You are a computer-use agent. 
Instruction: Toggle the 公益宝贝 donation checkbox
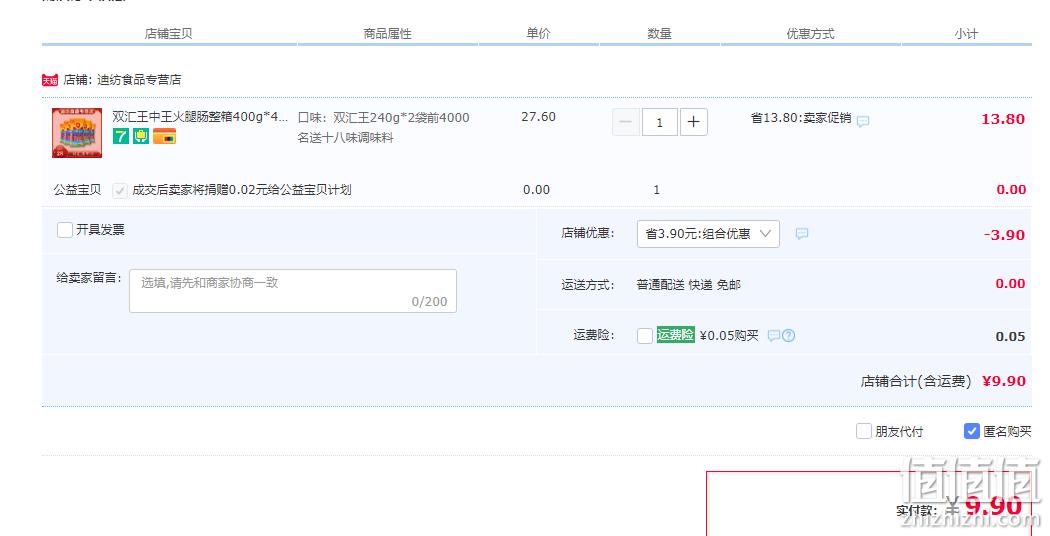pos(120,190)
